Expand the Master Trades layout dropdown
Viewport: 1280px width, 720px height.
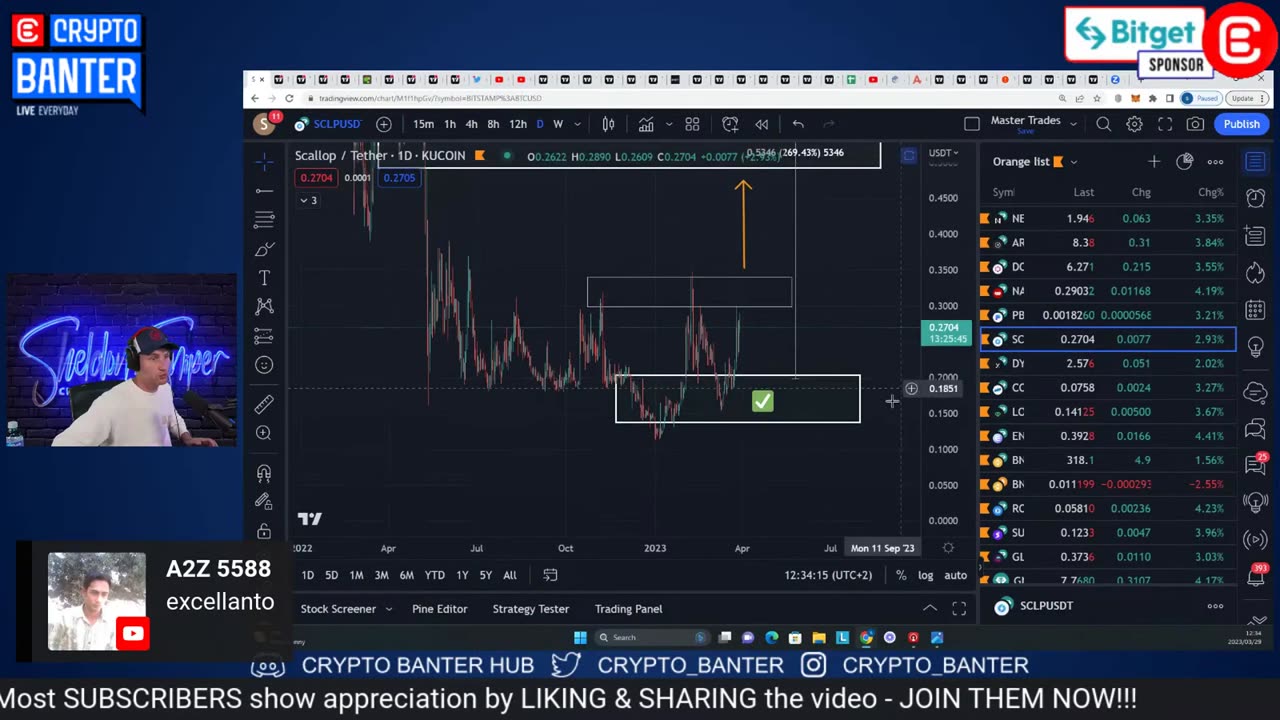1073,124
